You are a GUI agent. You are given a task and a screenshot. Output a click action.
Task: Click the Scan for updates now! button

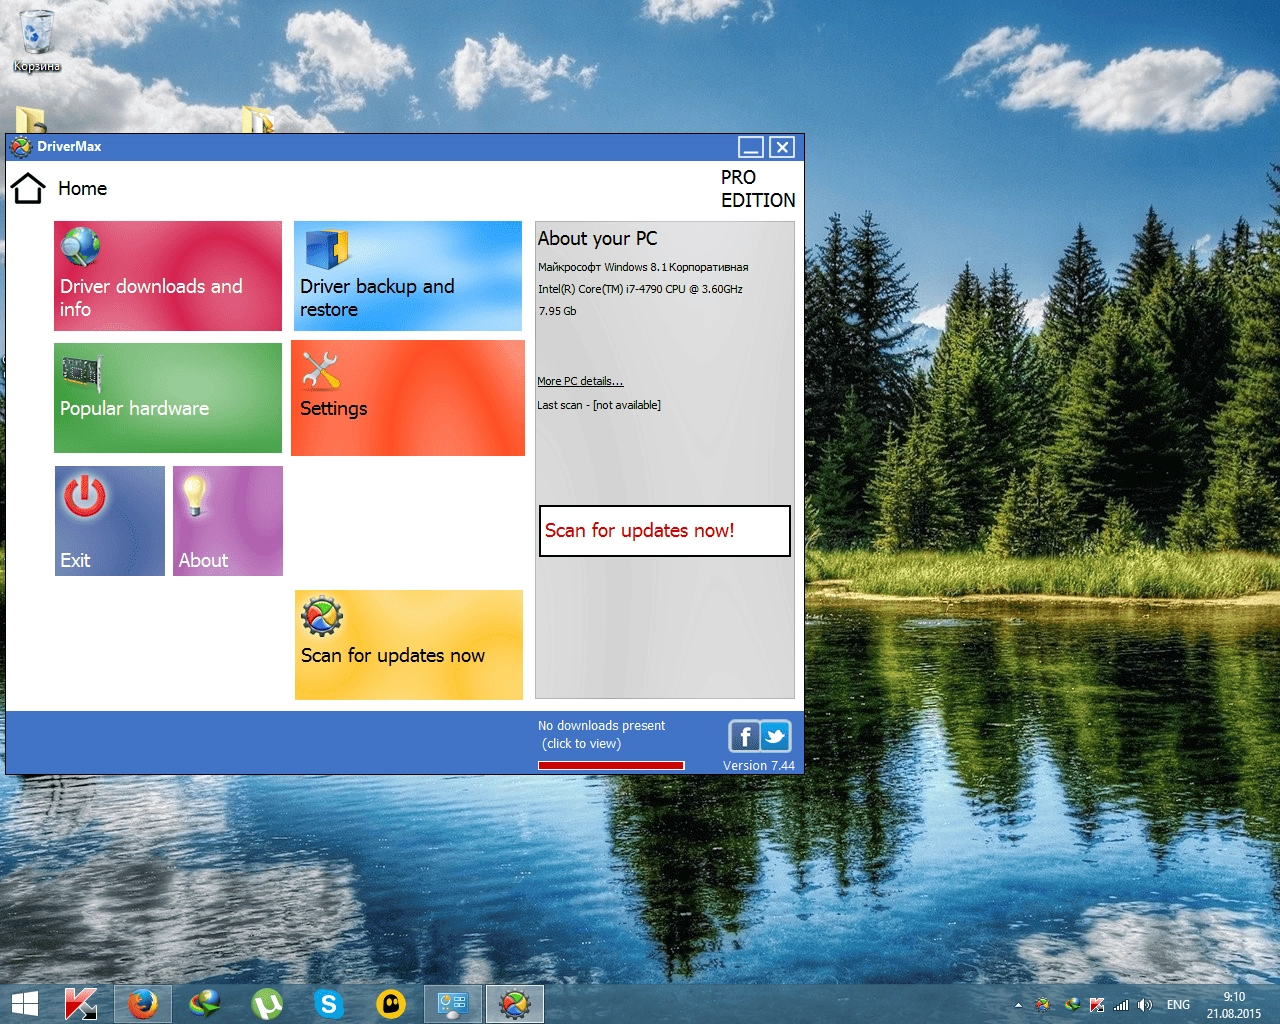665,530
